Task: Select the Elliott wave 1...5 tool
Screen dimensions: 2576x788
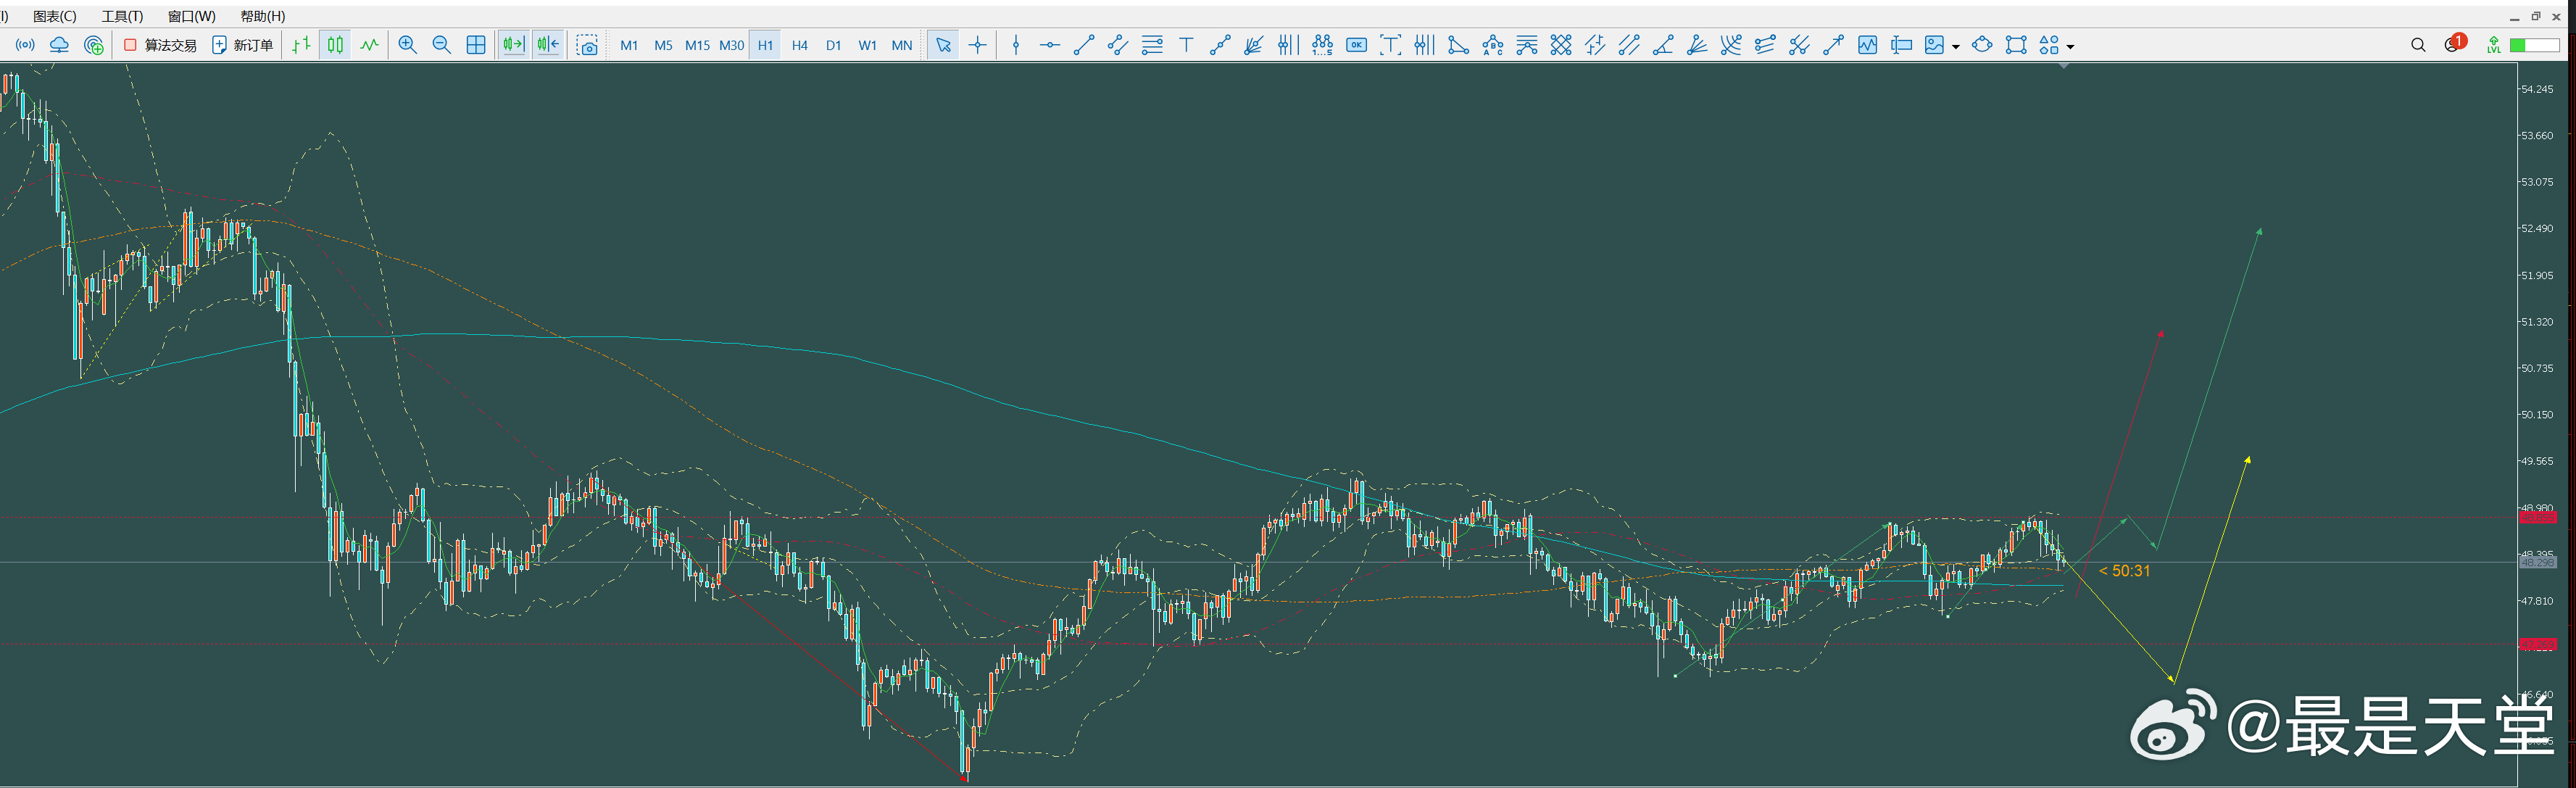Action: click(x=1322, y=45)
